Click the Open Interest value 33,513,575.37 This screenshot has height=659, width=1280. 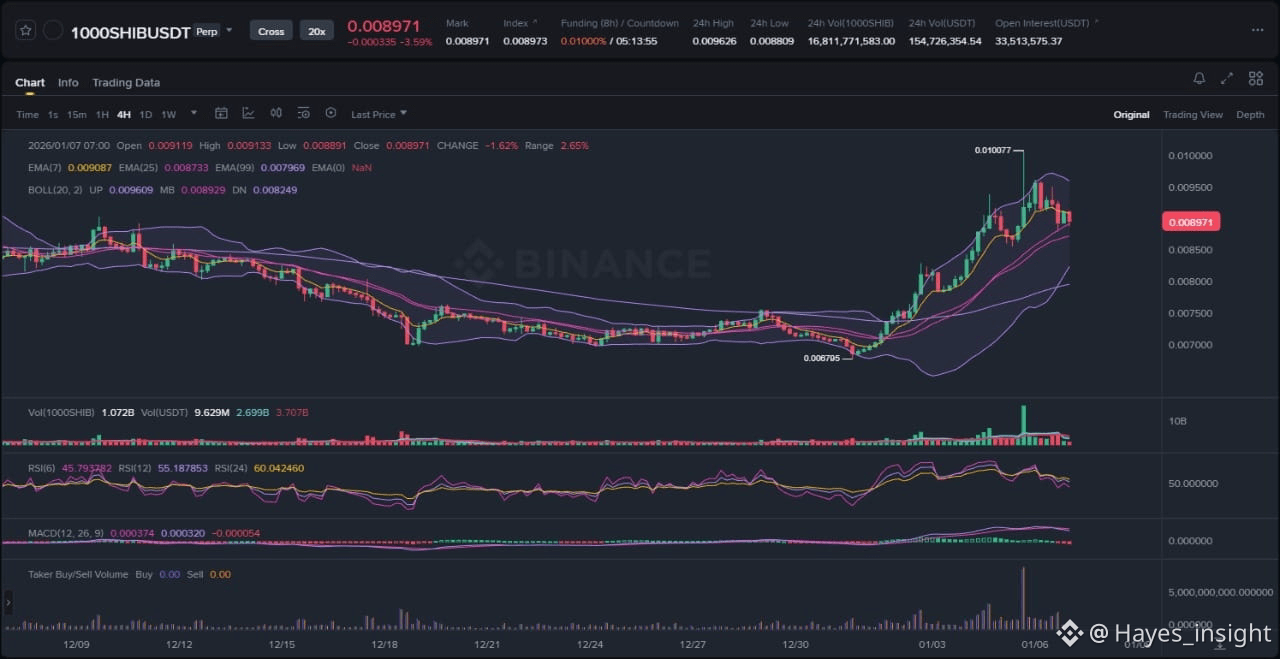coord(1028,41)
